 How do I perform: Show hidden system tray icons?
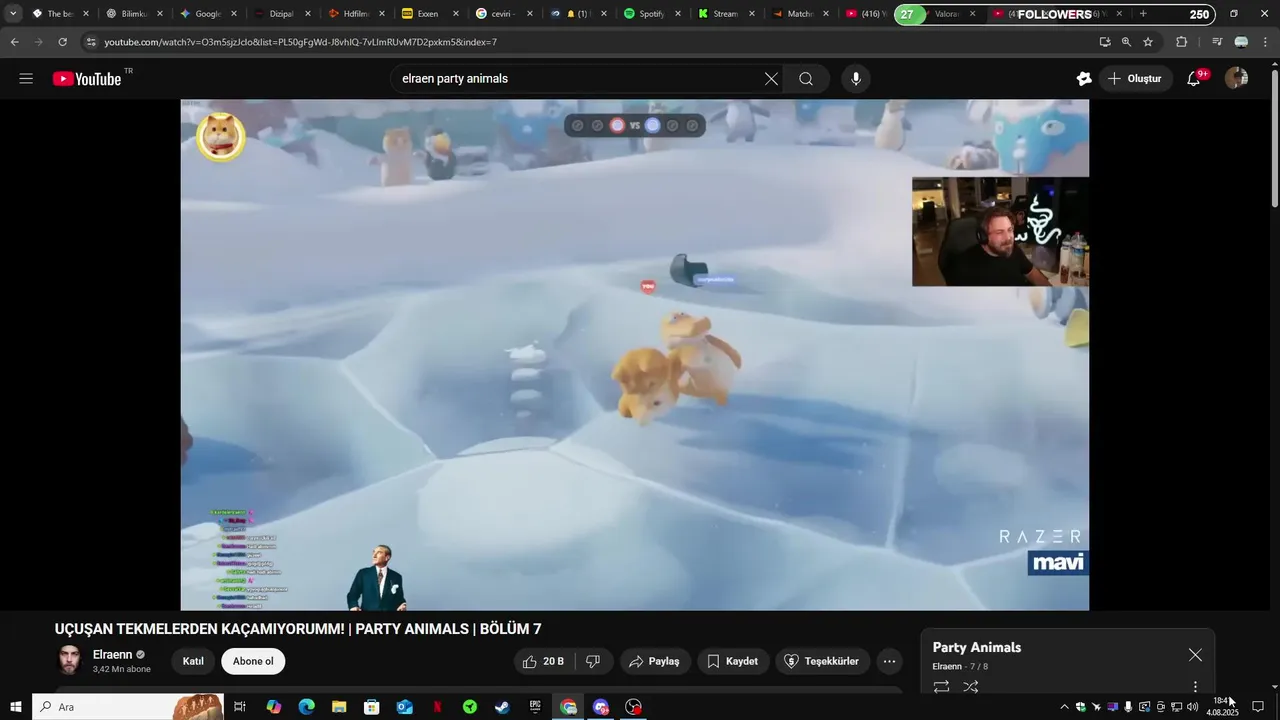[x=1064, y=707]
